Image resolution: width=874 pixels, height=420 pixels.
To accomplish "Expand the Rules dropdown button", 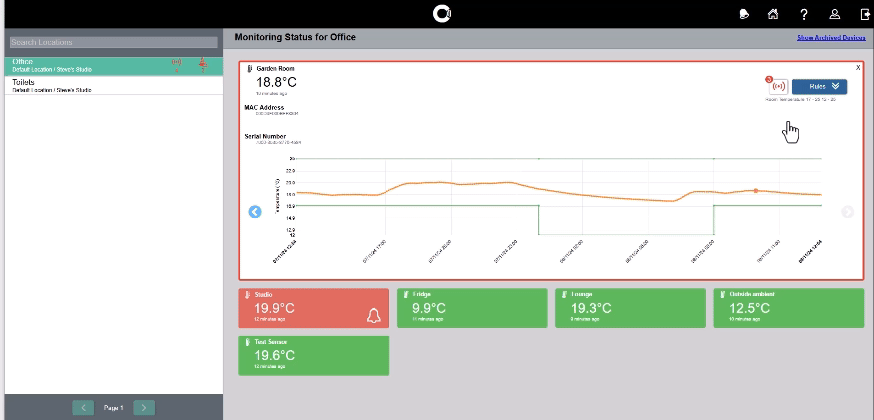I will point(826,87).
